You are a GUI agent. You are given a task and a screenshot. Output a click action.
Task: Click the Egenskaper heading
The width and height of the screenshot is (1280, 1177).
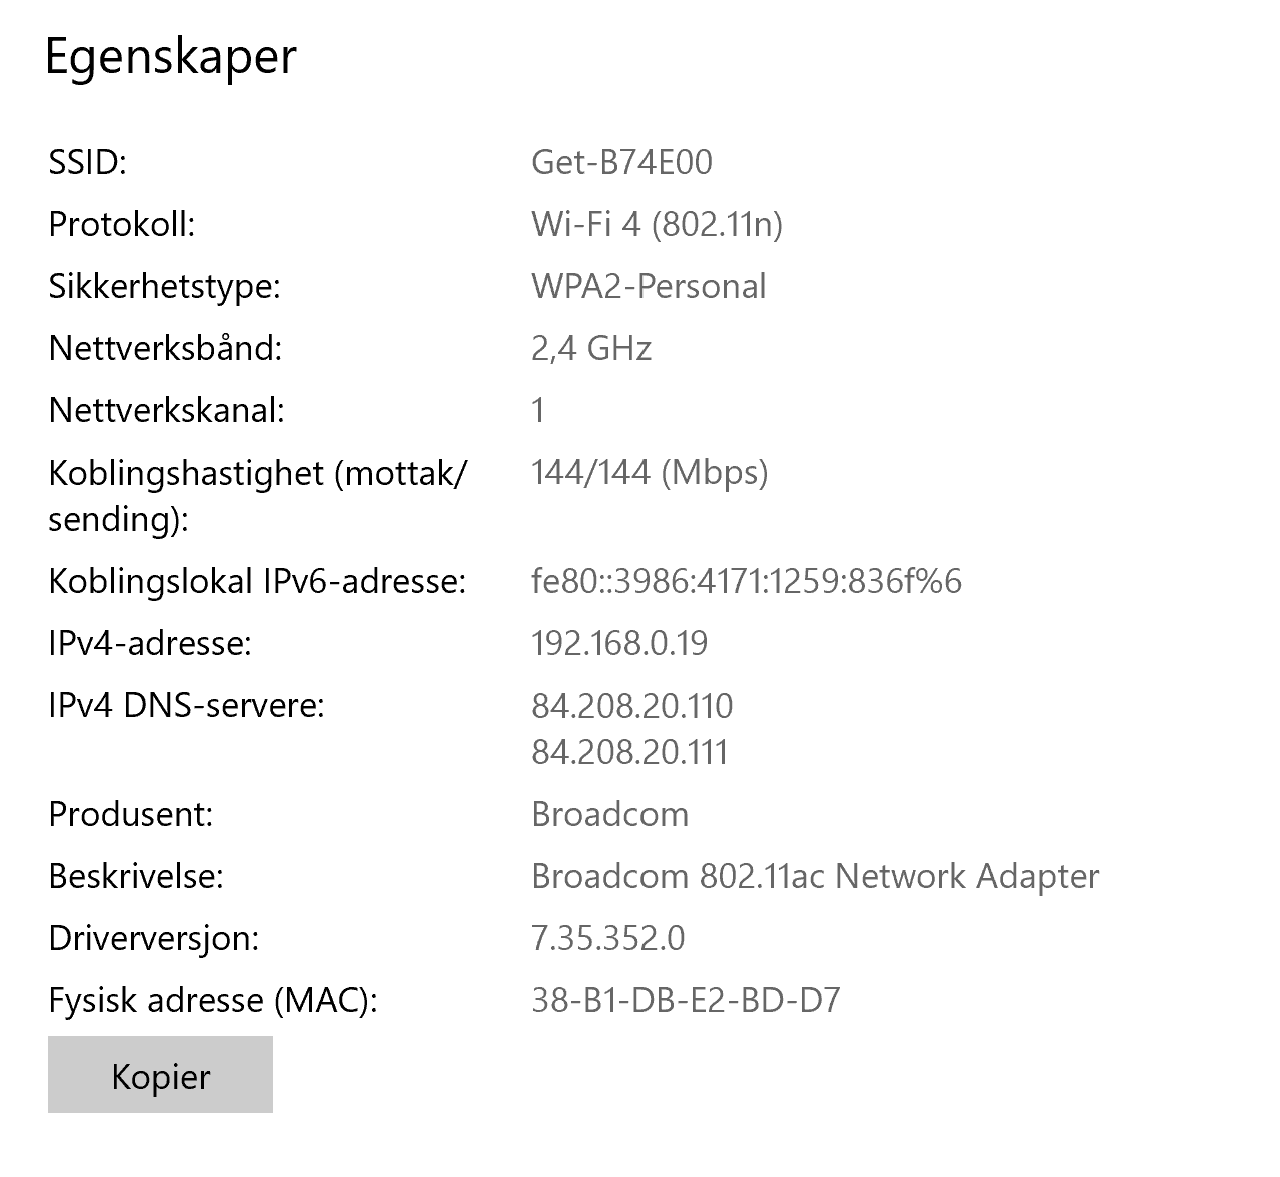[x=171, y=56]
